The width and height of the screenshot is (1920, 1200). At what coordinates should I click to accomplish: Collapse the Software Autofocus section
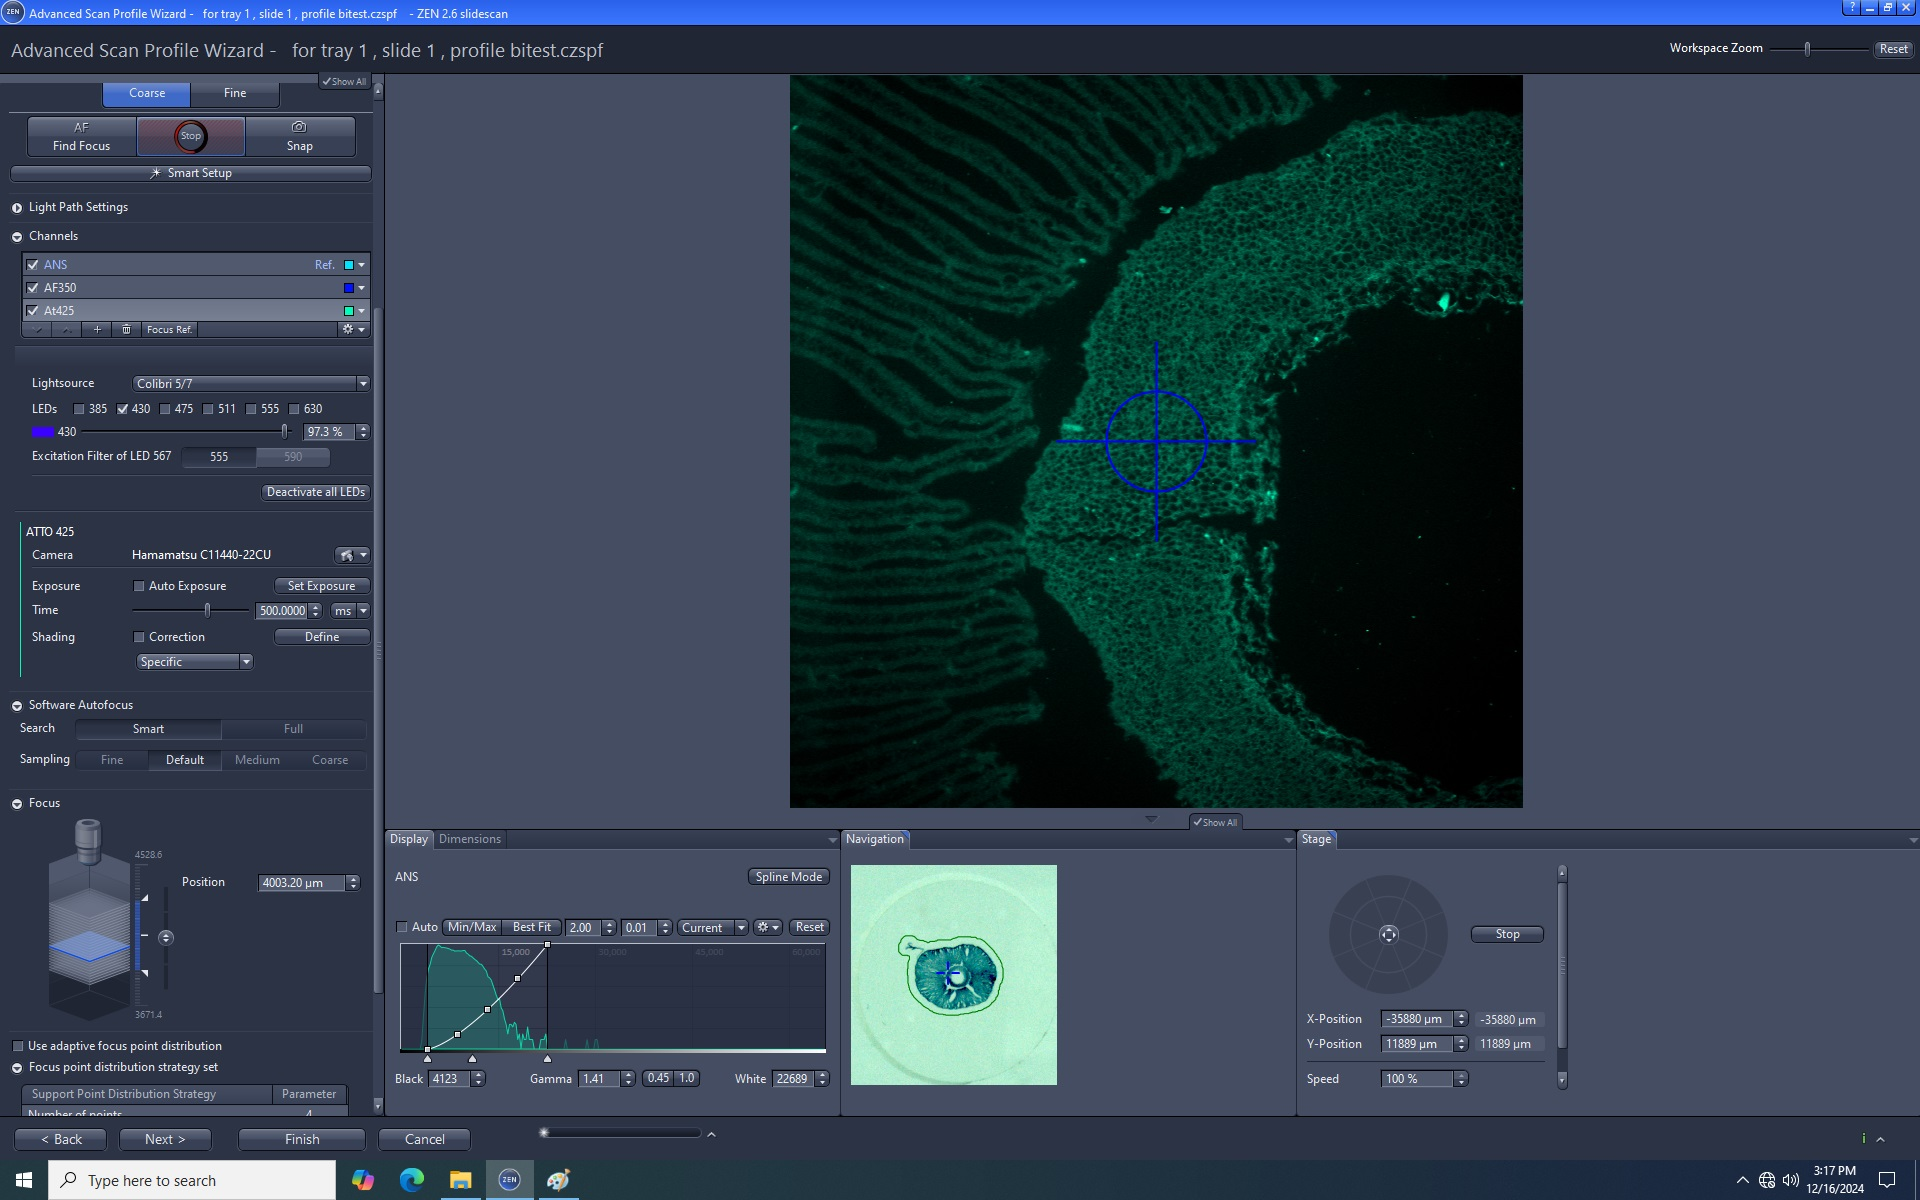[17, 706]
